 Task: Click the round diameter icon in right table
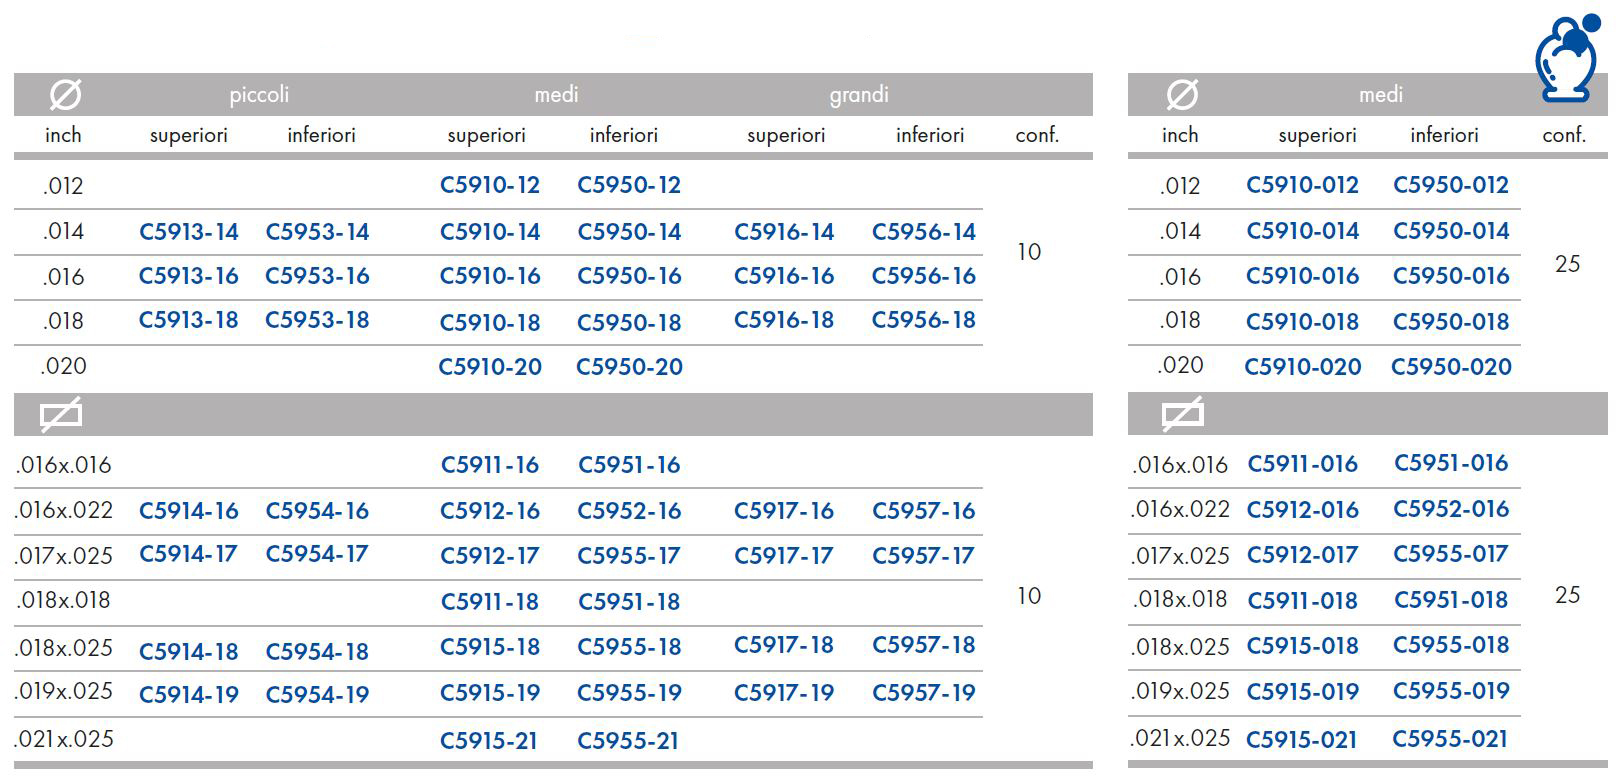(x=1182, y=95)
